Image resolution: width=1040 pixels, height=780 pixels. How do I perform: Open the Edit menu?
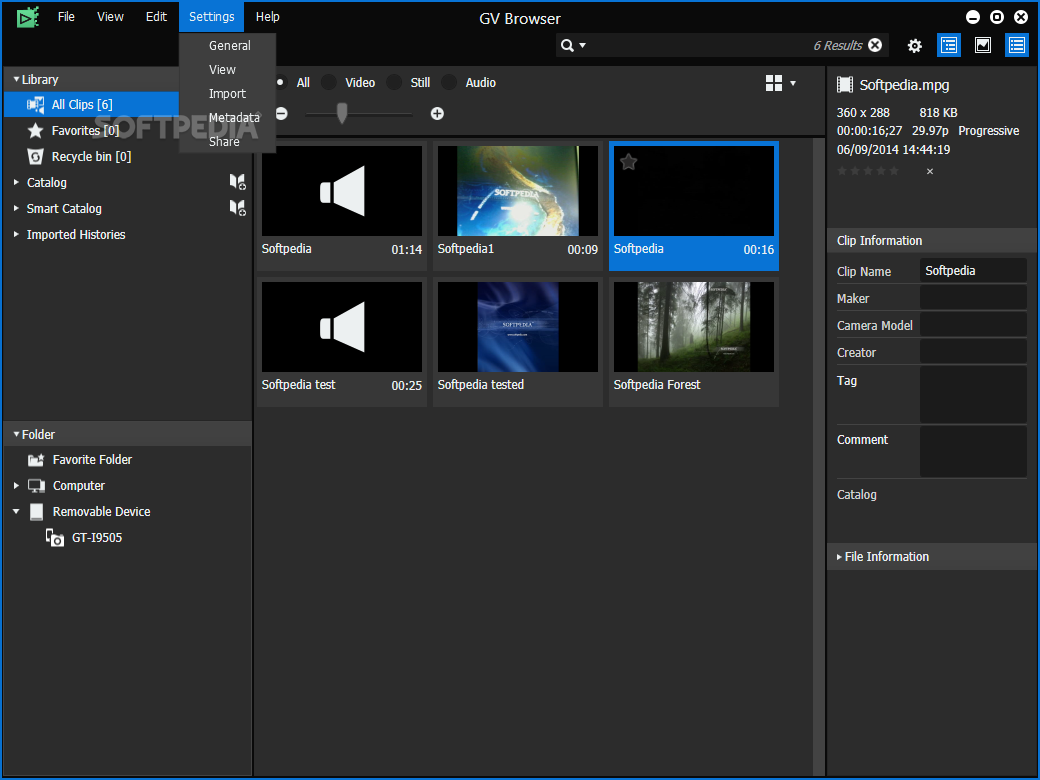[x=157, y=17]
